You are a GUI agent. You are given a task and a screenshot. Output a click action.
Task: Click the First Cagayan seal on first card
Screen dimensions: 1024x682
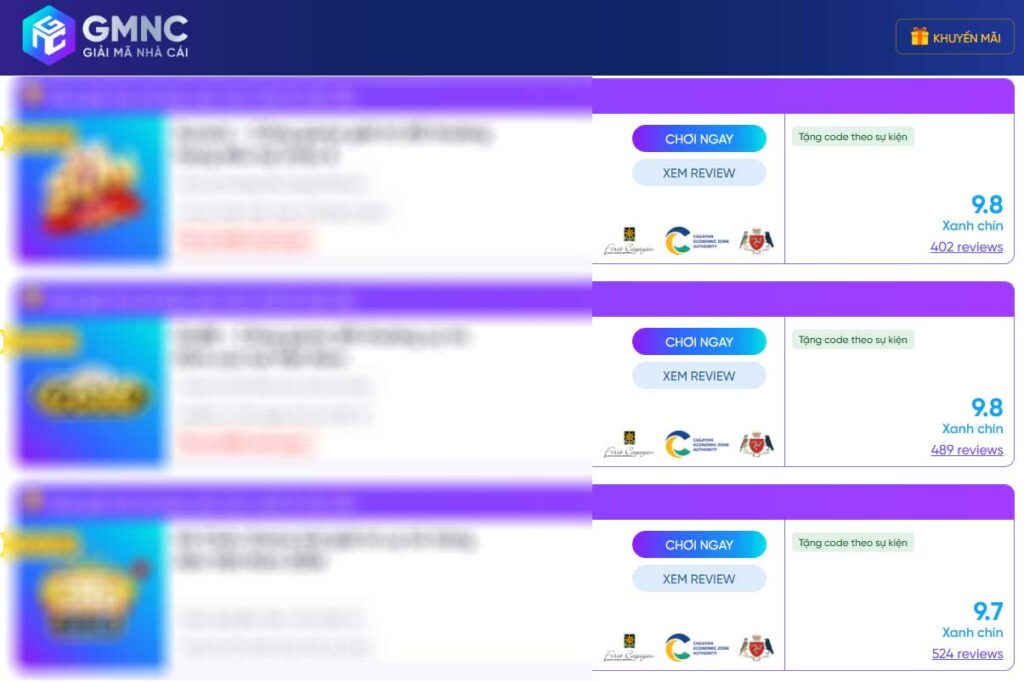coord(630,239)
